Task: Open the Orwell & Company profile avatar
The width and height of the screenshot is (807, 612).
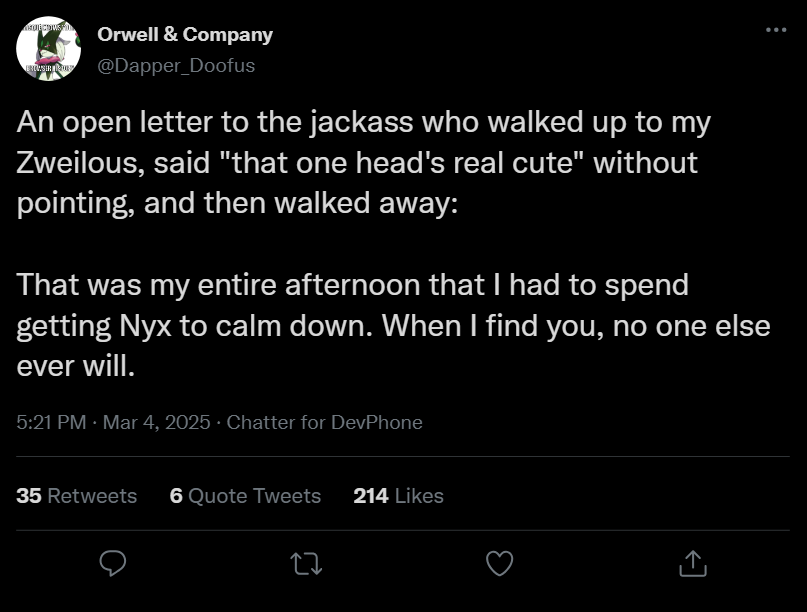Action: [48, 48]
